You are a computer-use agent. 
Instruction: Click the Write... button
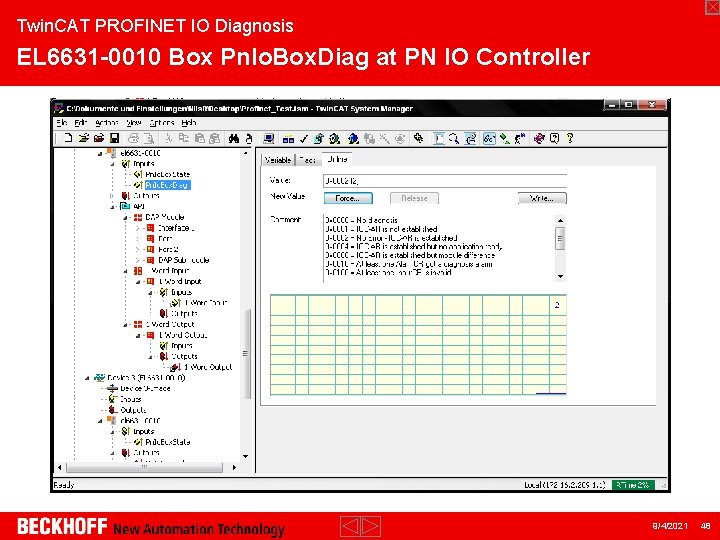[x=542, y=198]
